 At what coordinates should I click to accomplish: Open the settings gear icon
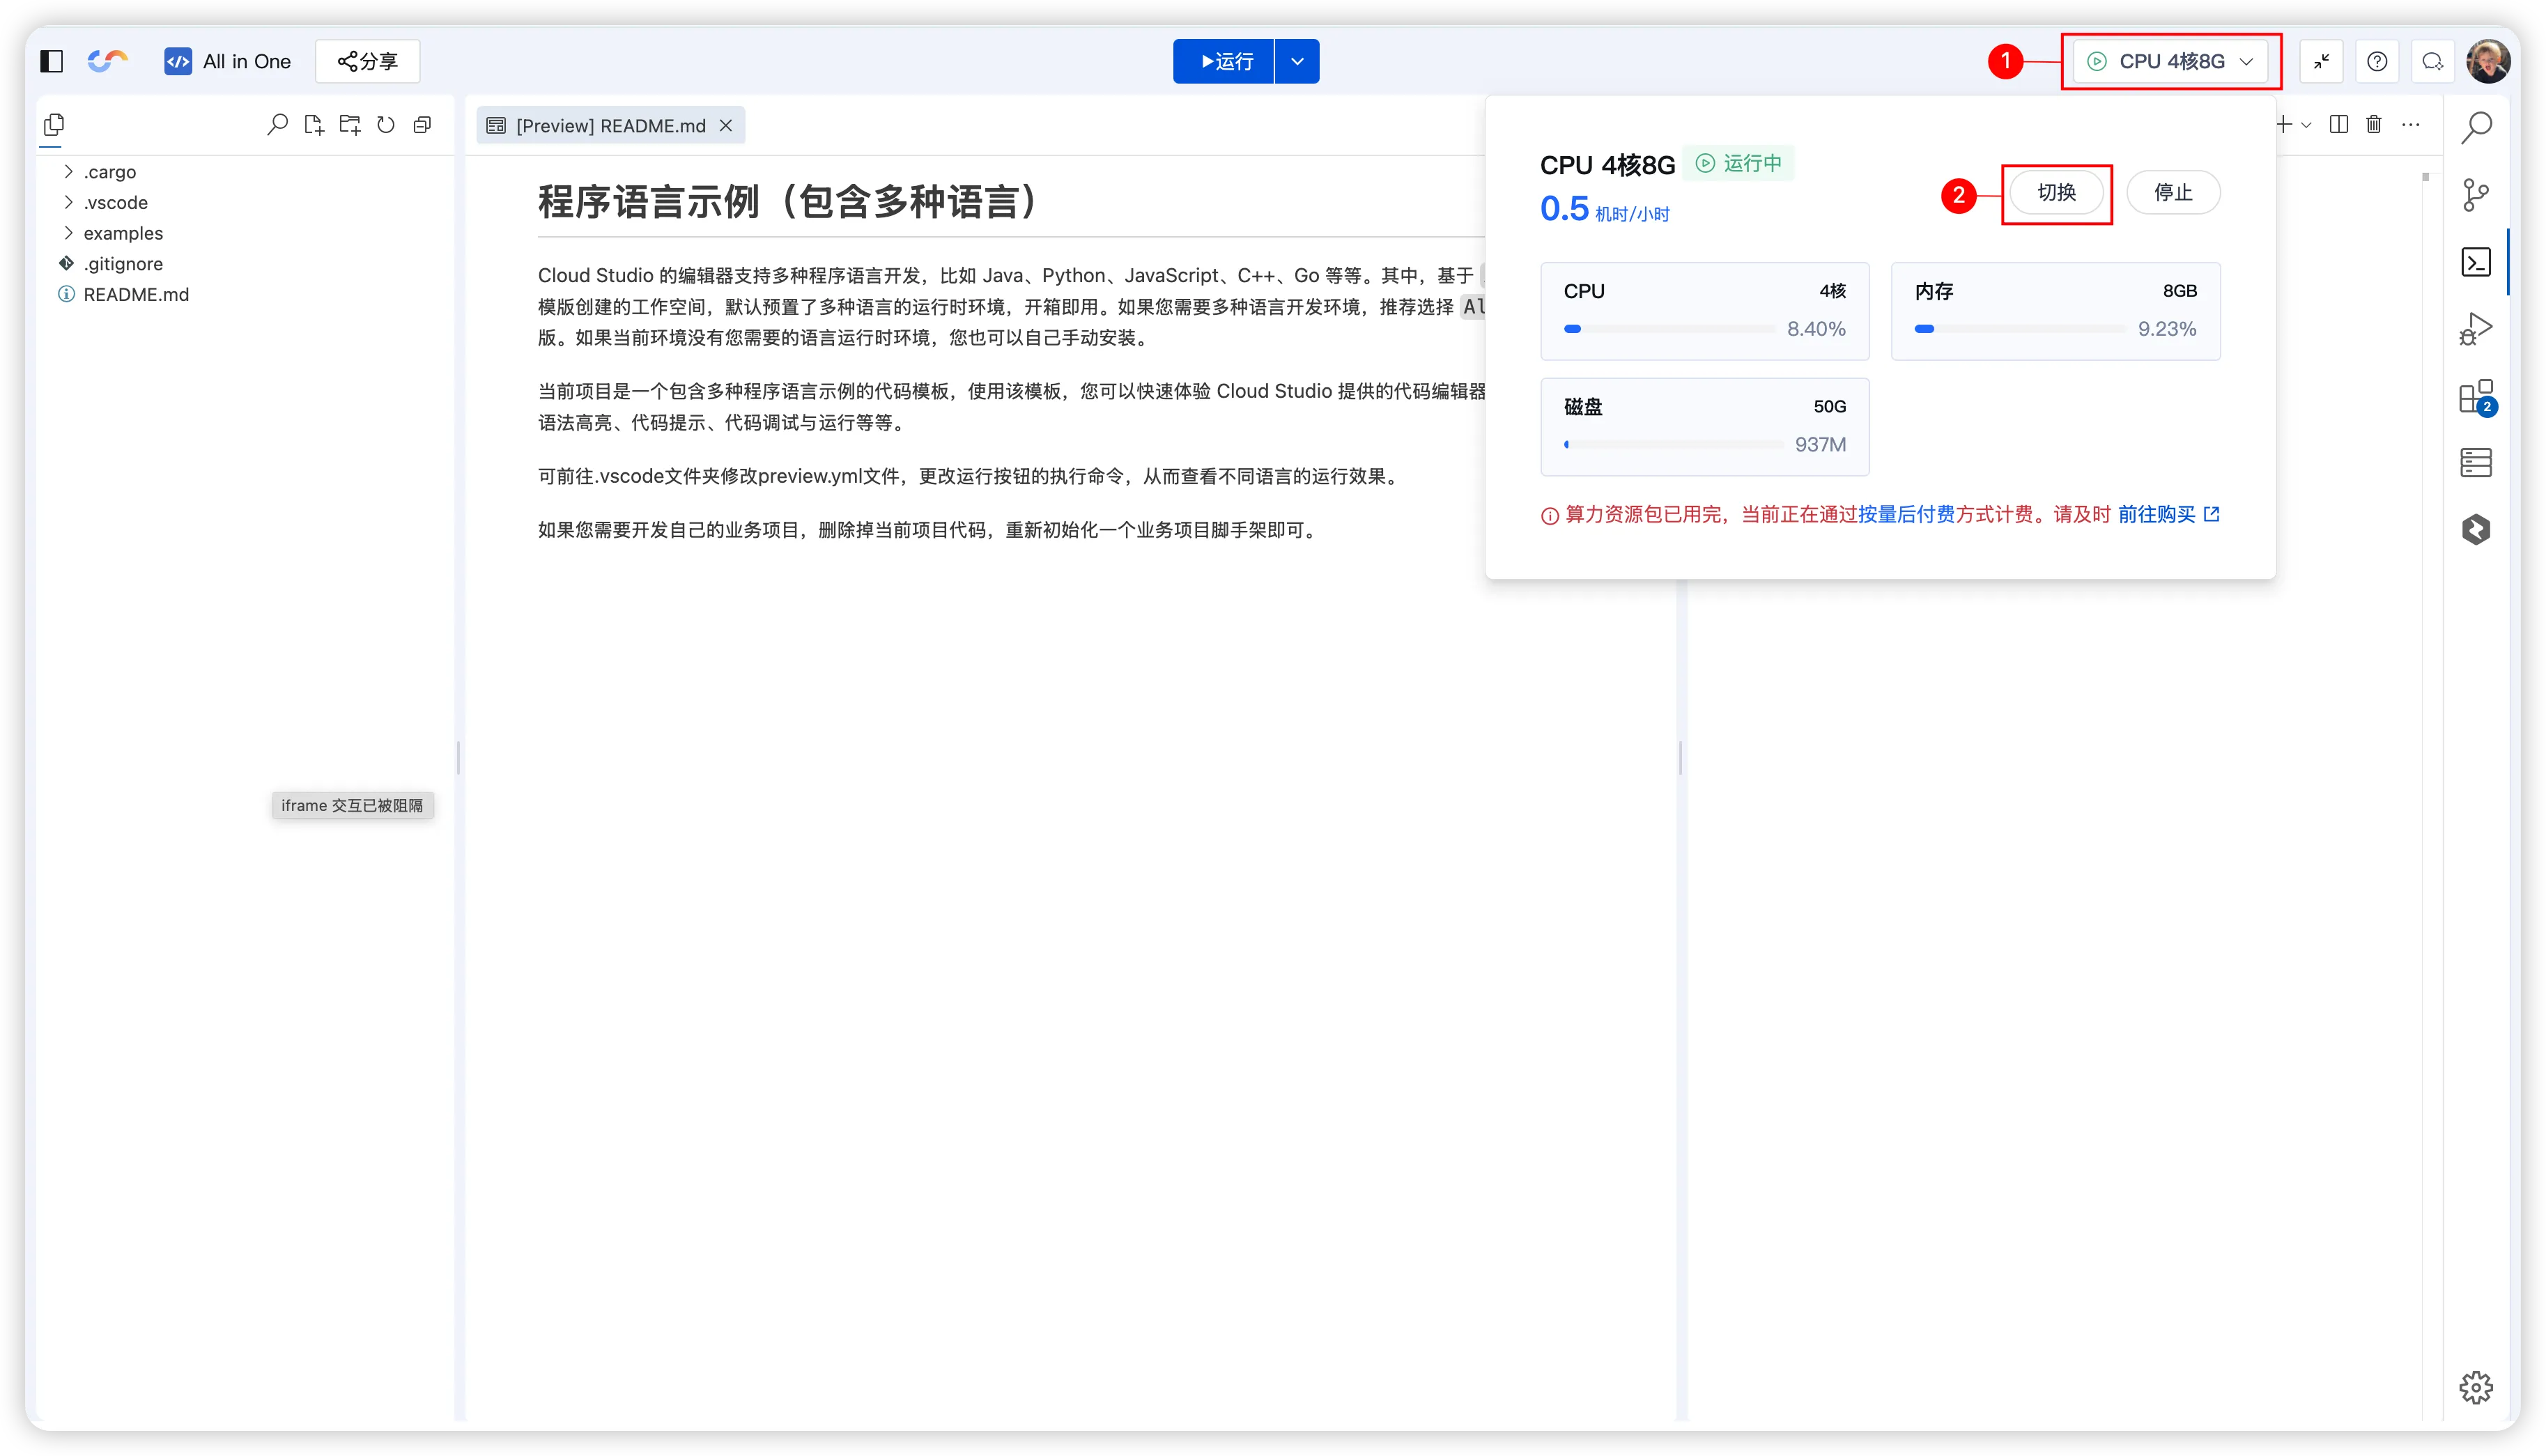tap(2476, 1387)
